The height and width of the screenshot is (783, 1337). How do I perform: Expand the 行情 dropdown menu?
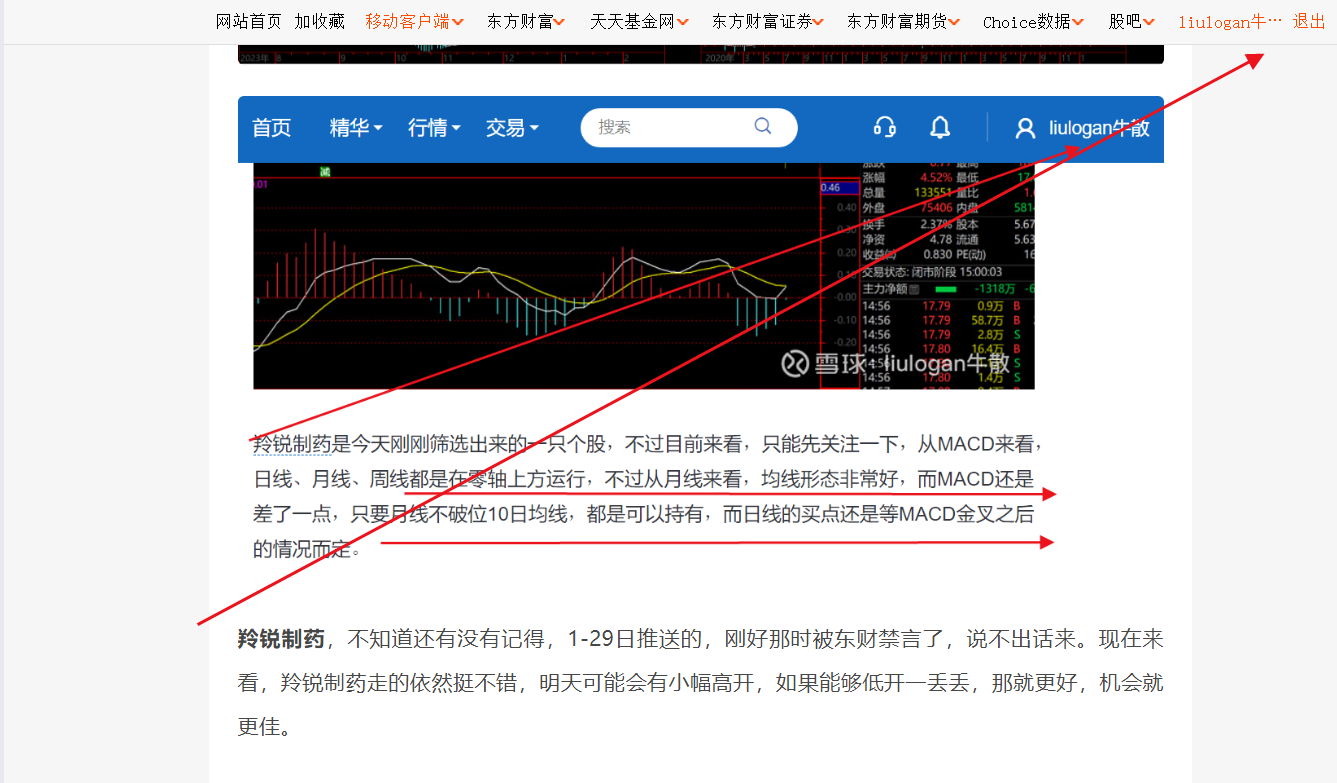[x=434, y=128]
